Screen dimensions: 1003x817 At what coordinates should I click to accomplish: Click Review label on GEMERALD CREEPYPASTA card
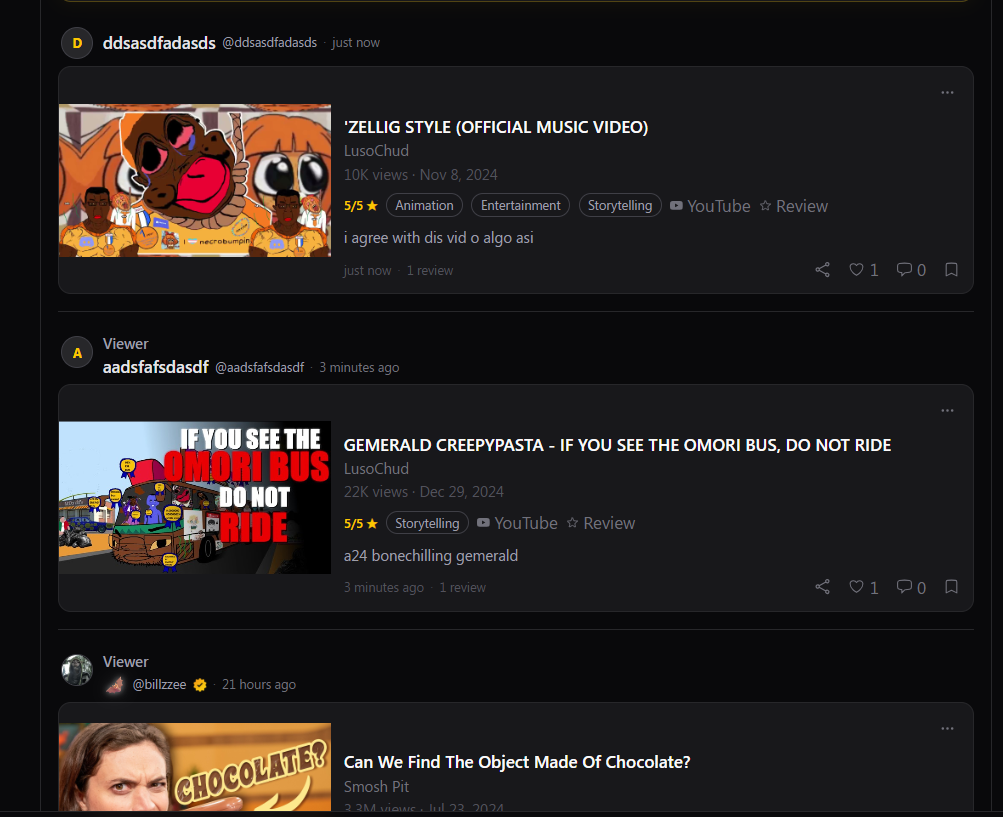tap(601, 523)
